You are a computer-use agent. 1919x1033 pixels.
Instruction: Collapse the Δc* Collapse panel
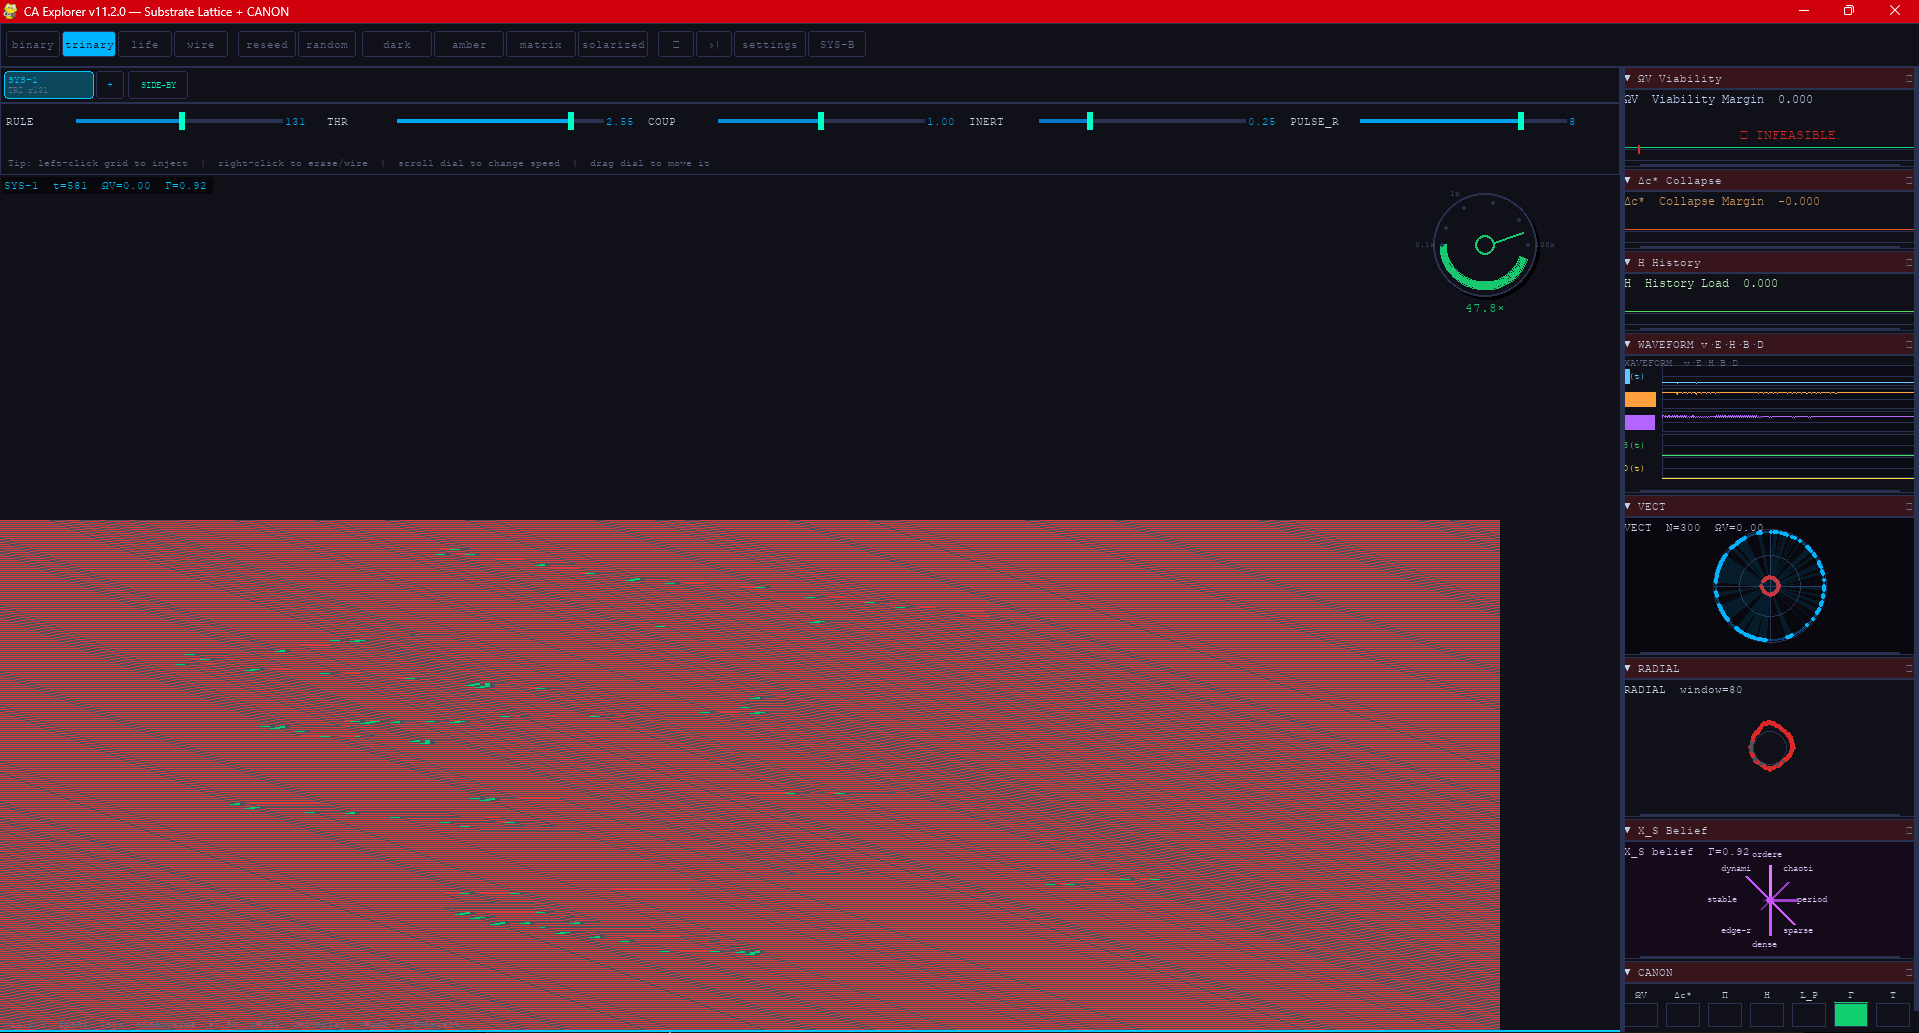pos(1628,180)
